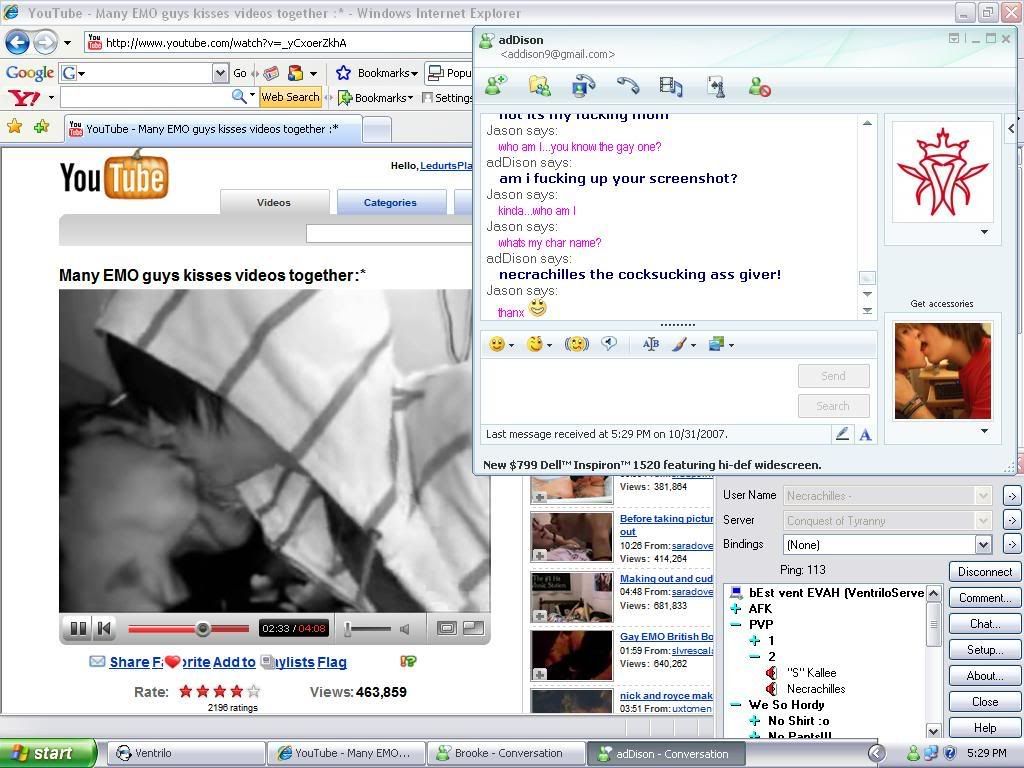Click the Comment... button in Ventrilo
This screenshot has width=1024, height=768.
pyautogui.click(x=985, y=598)
